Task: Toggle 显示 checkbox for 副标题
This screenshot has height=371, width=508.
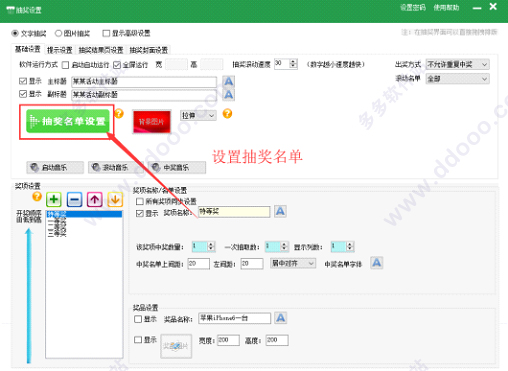Action: [x=23, y=94]
